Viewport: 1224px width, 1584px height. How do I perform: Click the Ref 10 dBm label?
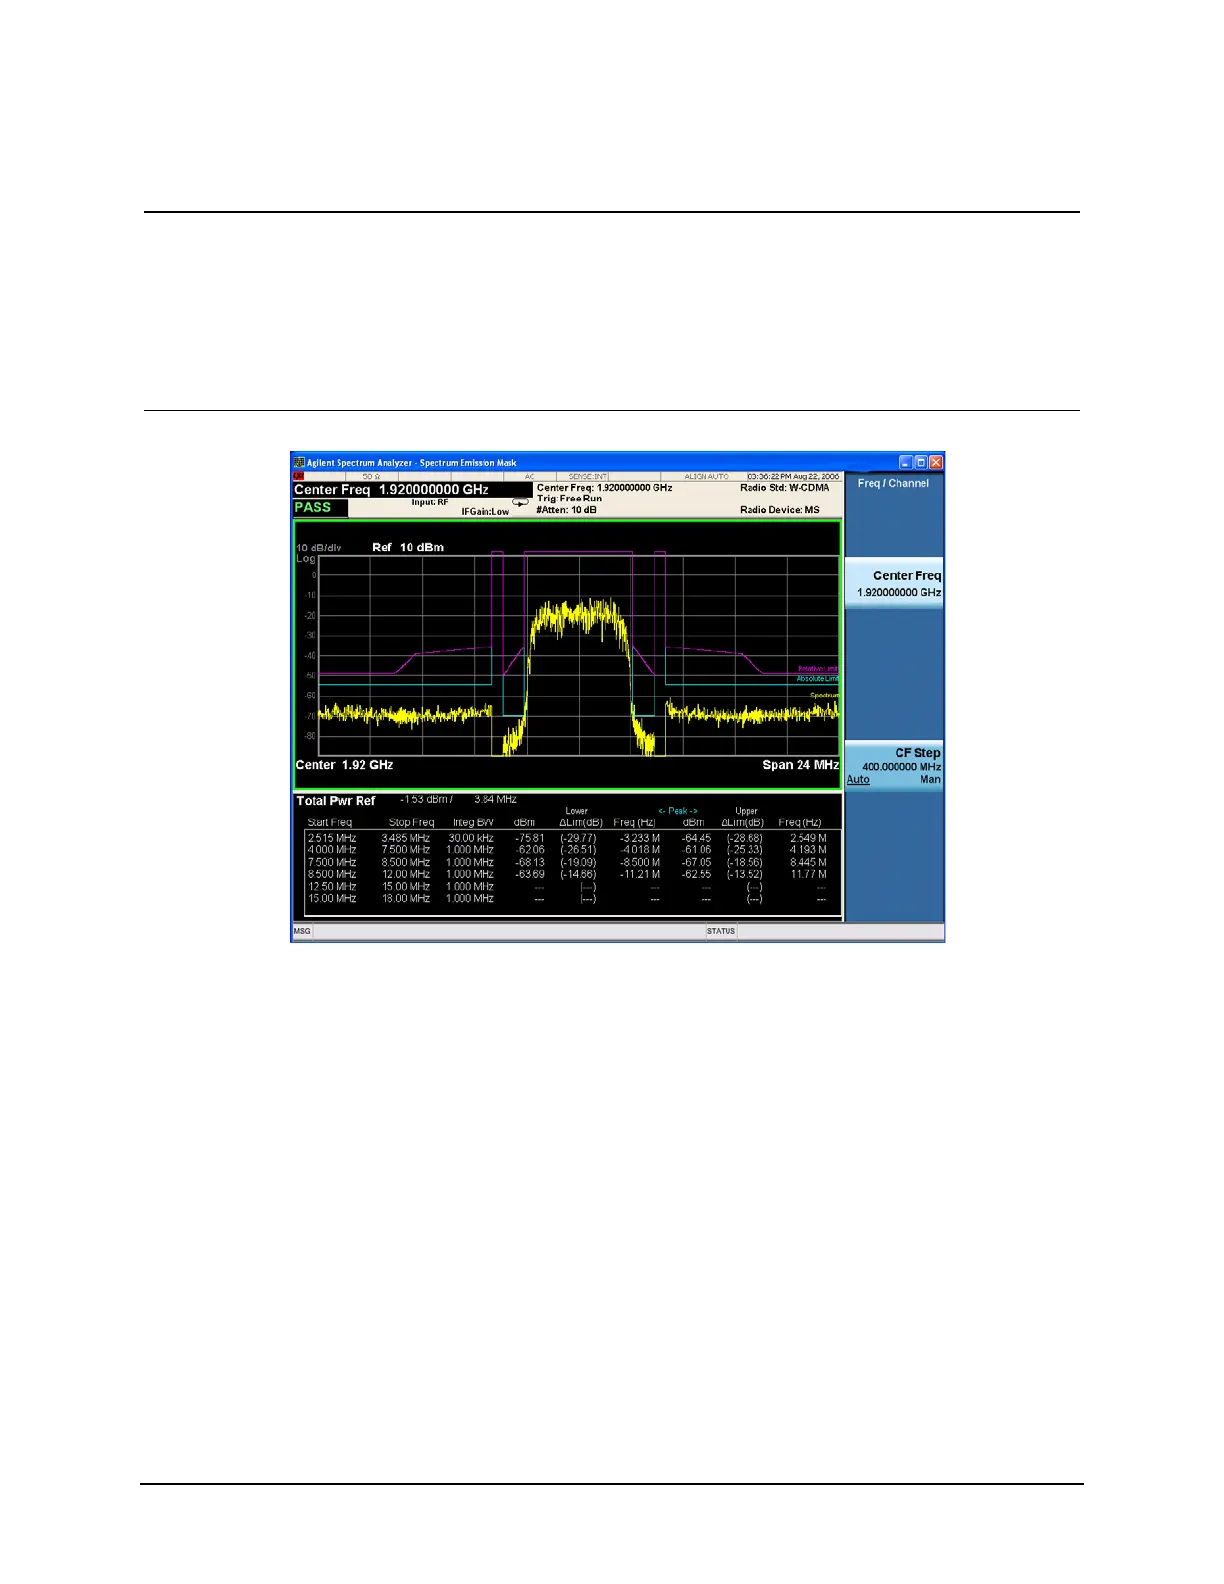(x=408, y=547)
